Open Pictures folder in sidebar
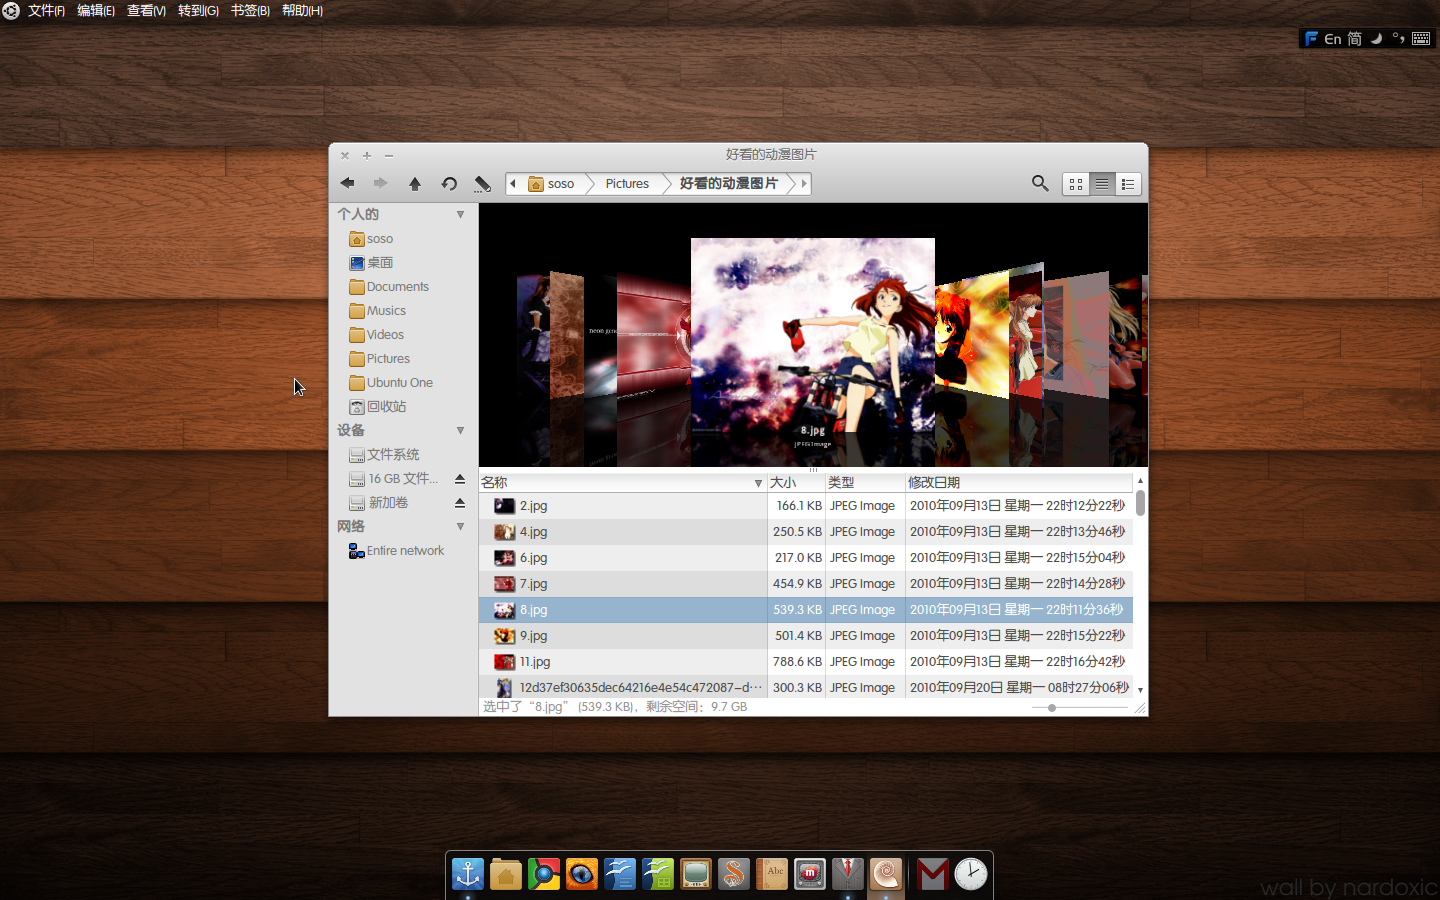The width and height of the screenshot is (1440, 900). click(379, 359)
